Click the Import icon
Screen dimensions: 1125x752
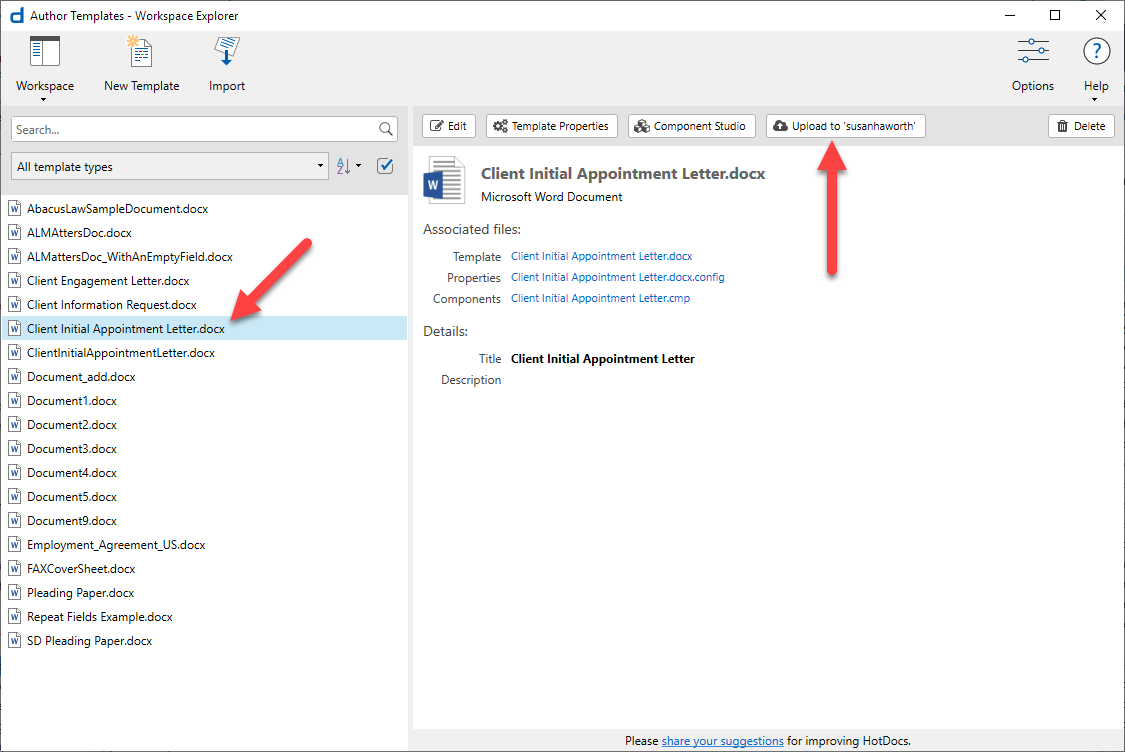(x=227, y=52)
